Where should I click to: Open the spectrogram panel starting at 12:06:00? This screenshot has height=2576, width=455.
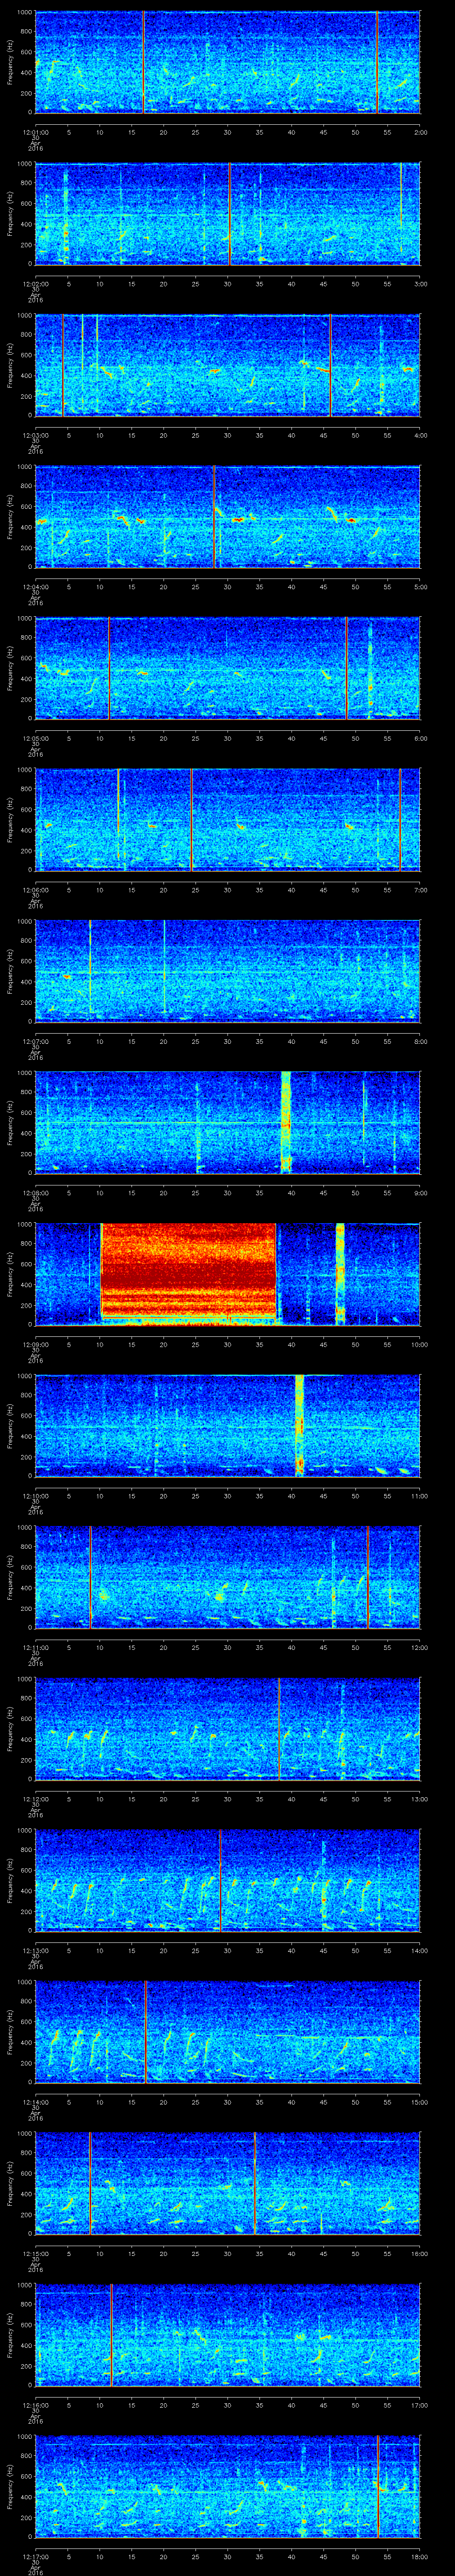click(x=228, y=820)
